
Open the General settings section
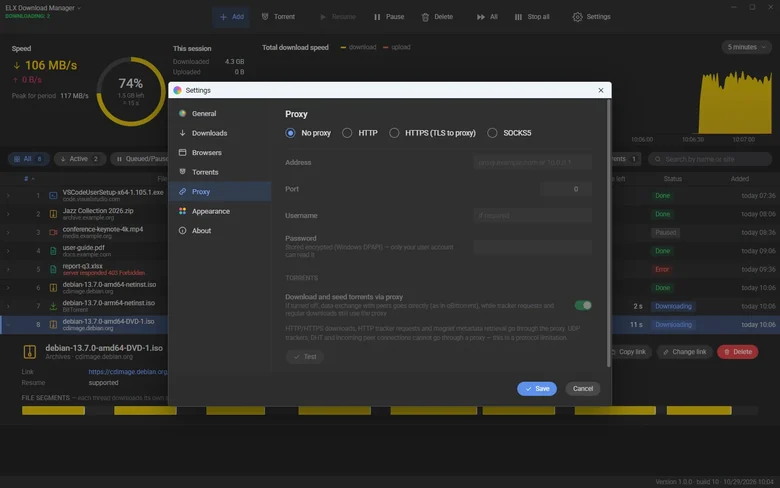[x=219, y=113]
